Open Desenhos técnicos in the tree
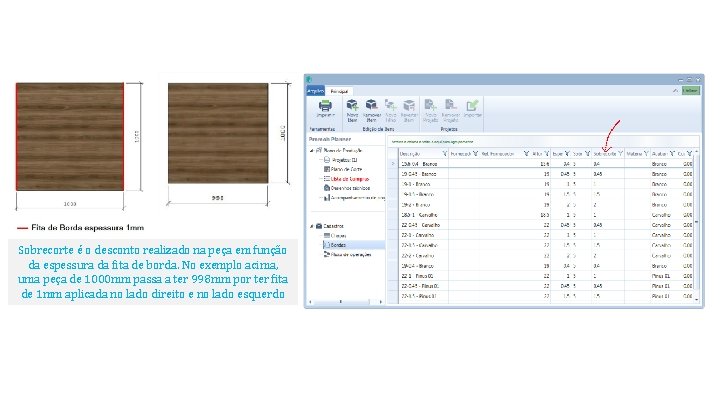720x405 pixels. click(350, 188)
